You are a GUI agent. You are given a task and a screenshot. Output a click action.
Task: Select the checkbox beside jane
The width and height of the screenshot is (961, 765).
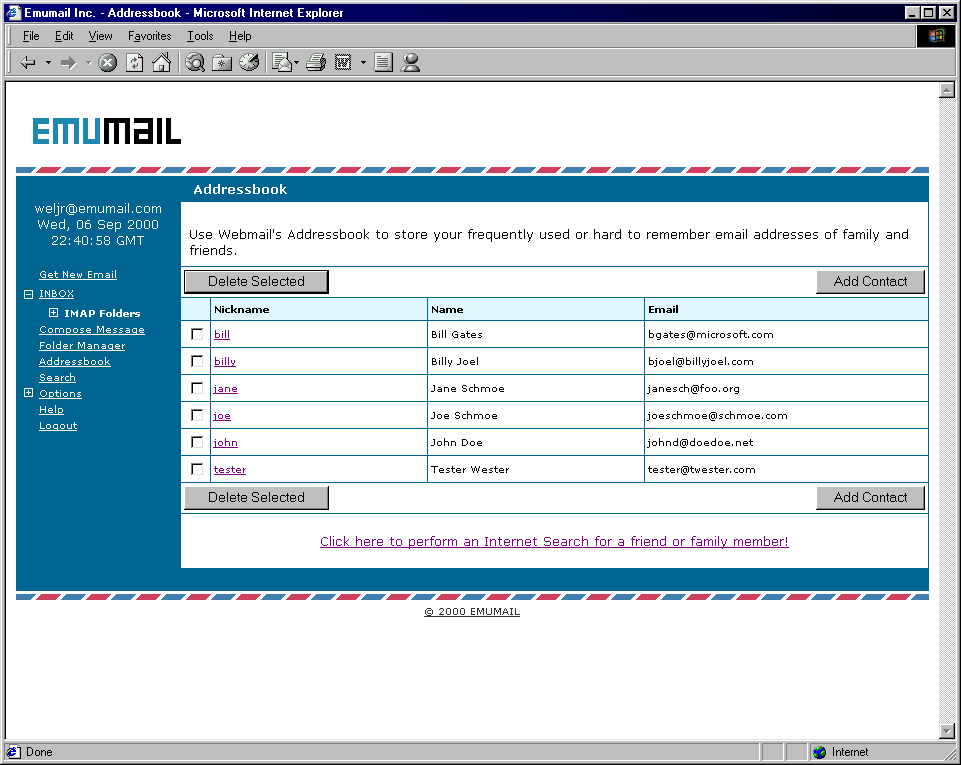click(197, 388)
